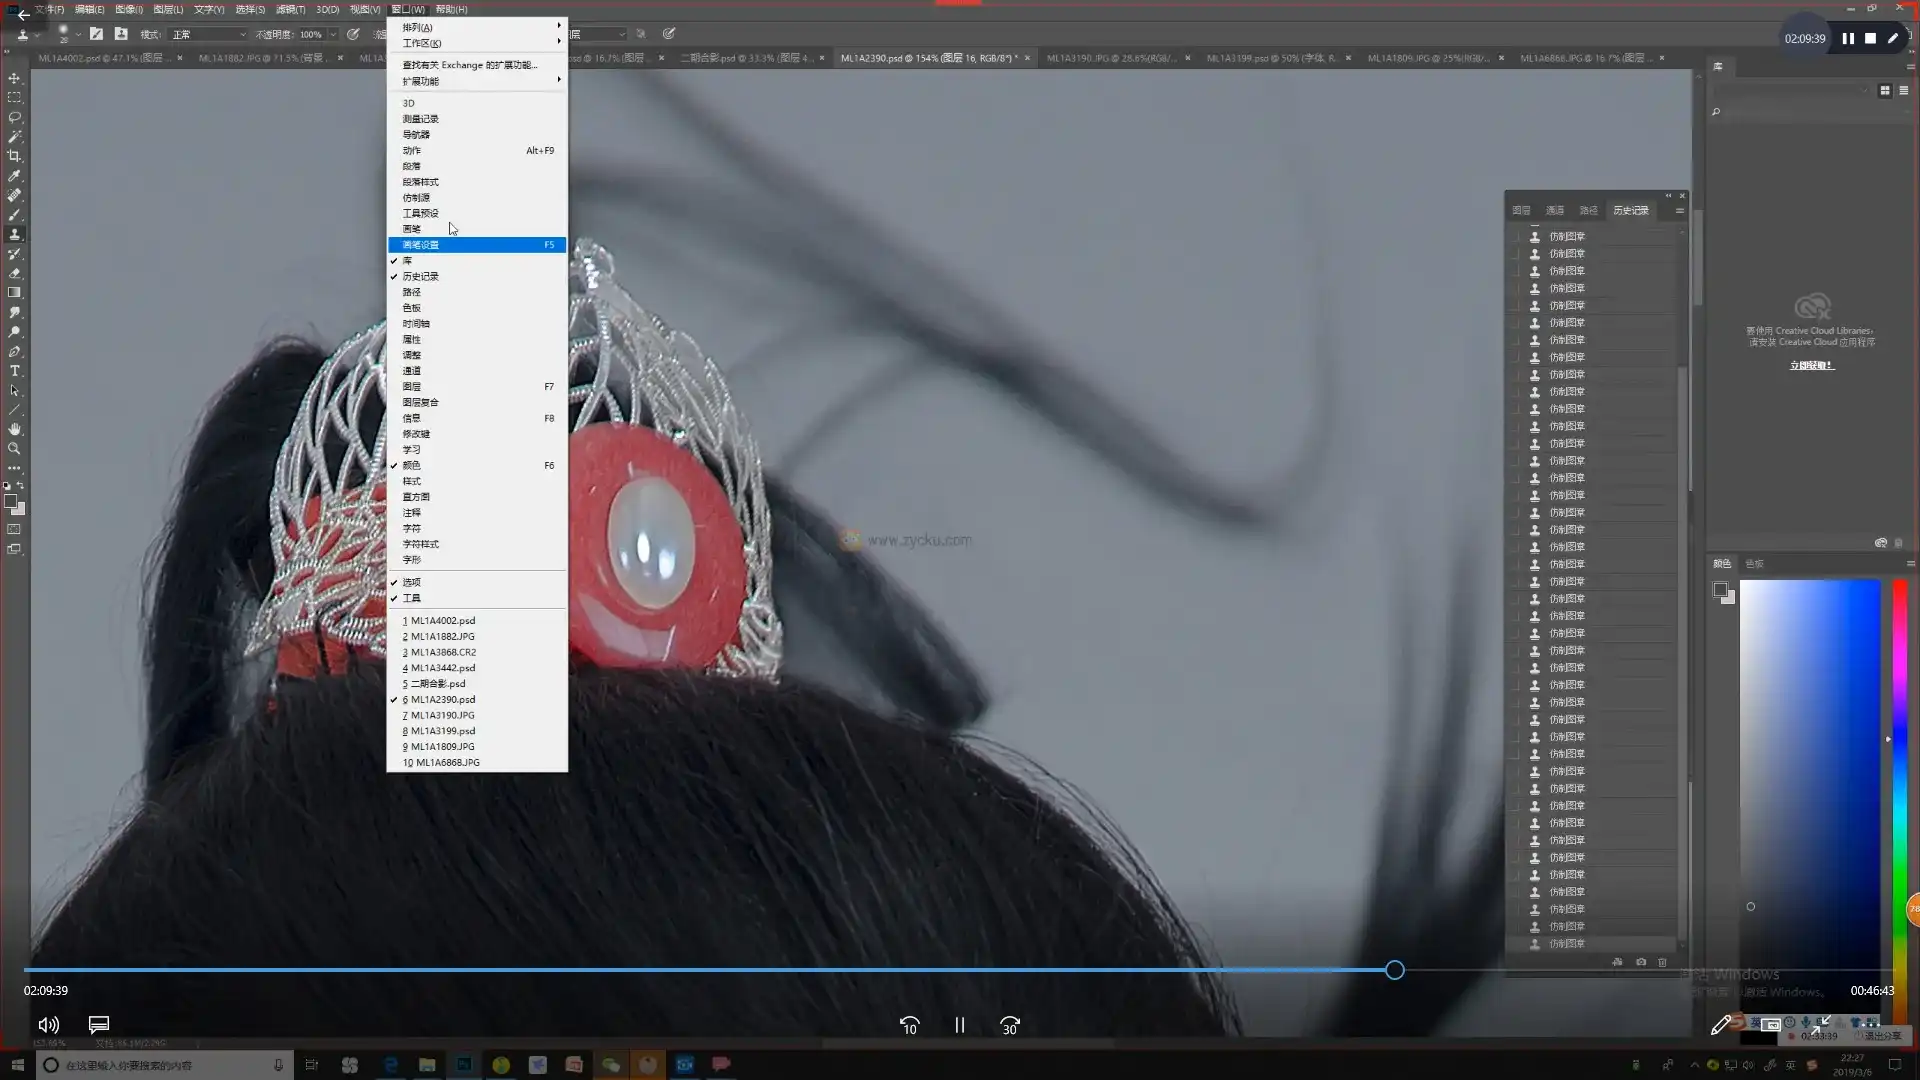Pause the video playback
Image resolution: width=1920 pixels, height=1080 pixels.
[959, 1025]
